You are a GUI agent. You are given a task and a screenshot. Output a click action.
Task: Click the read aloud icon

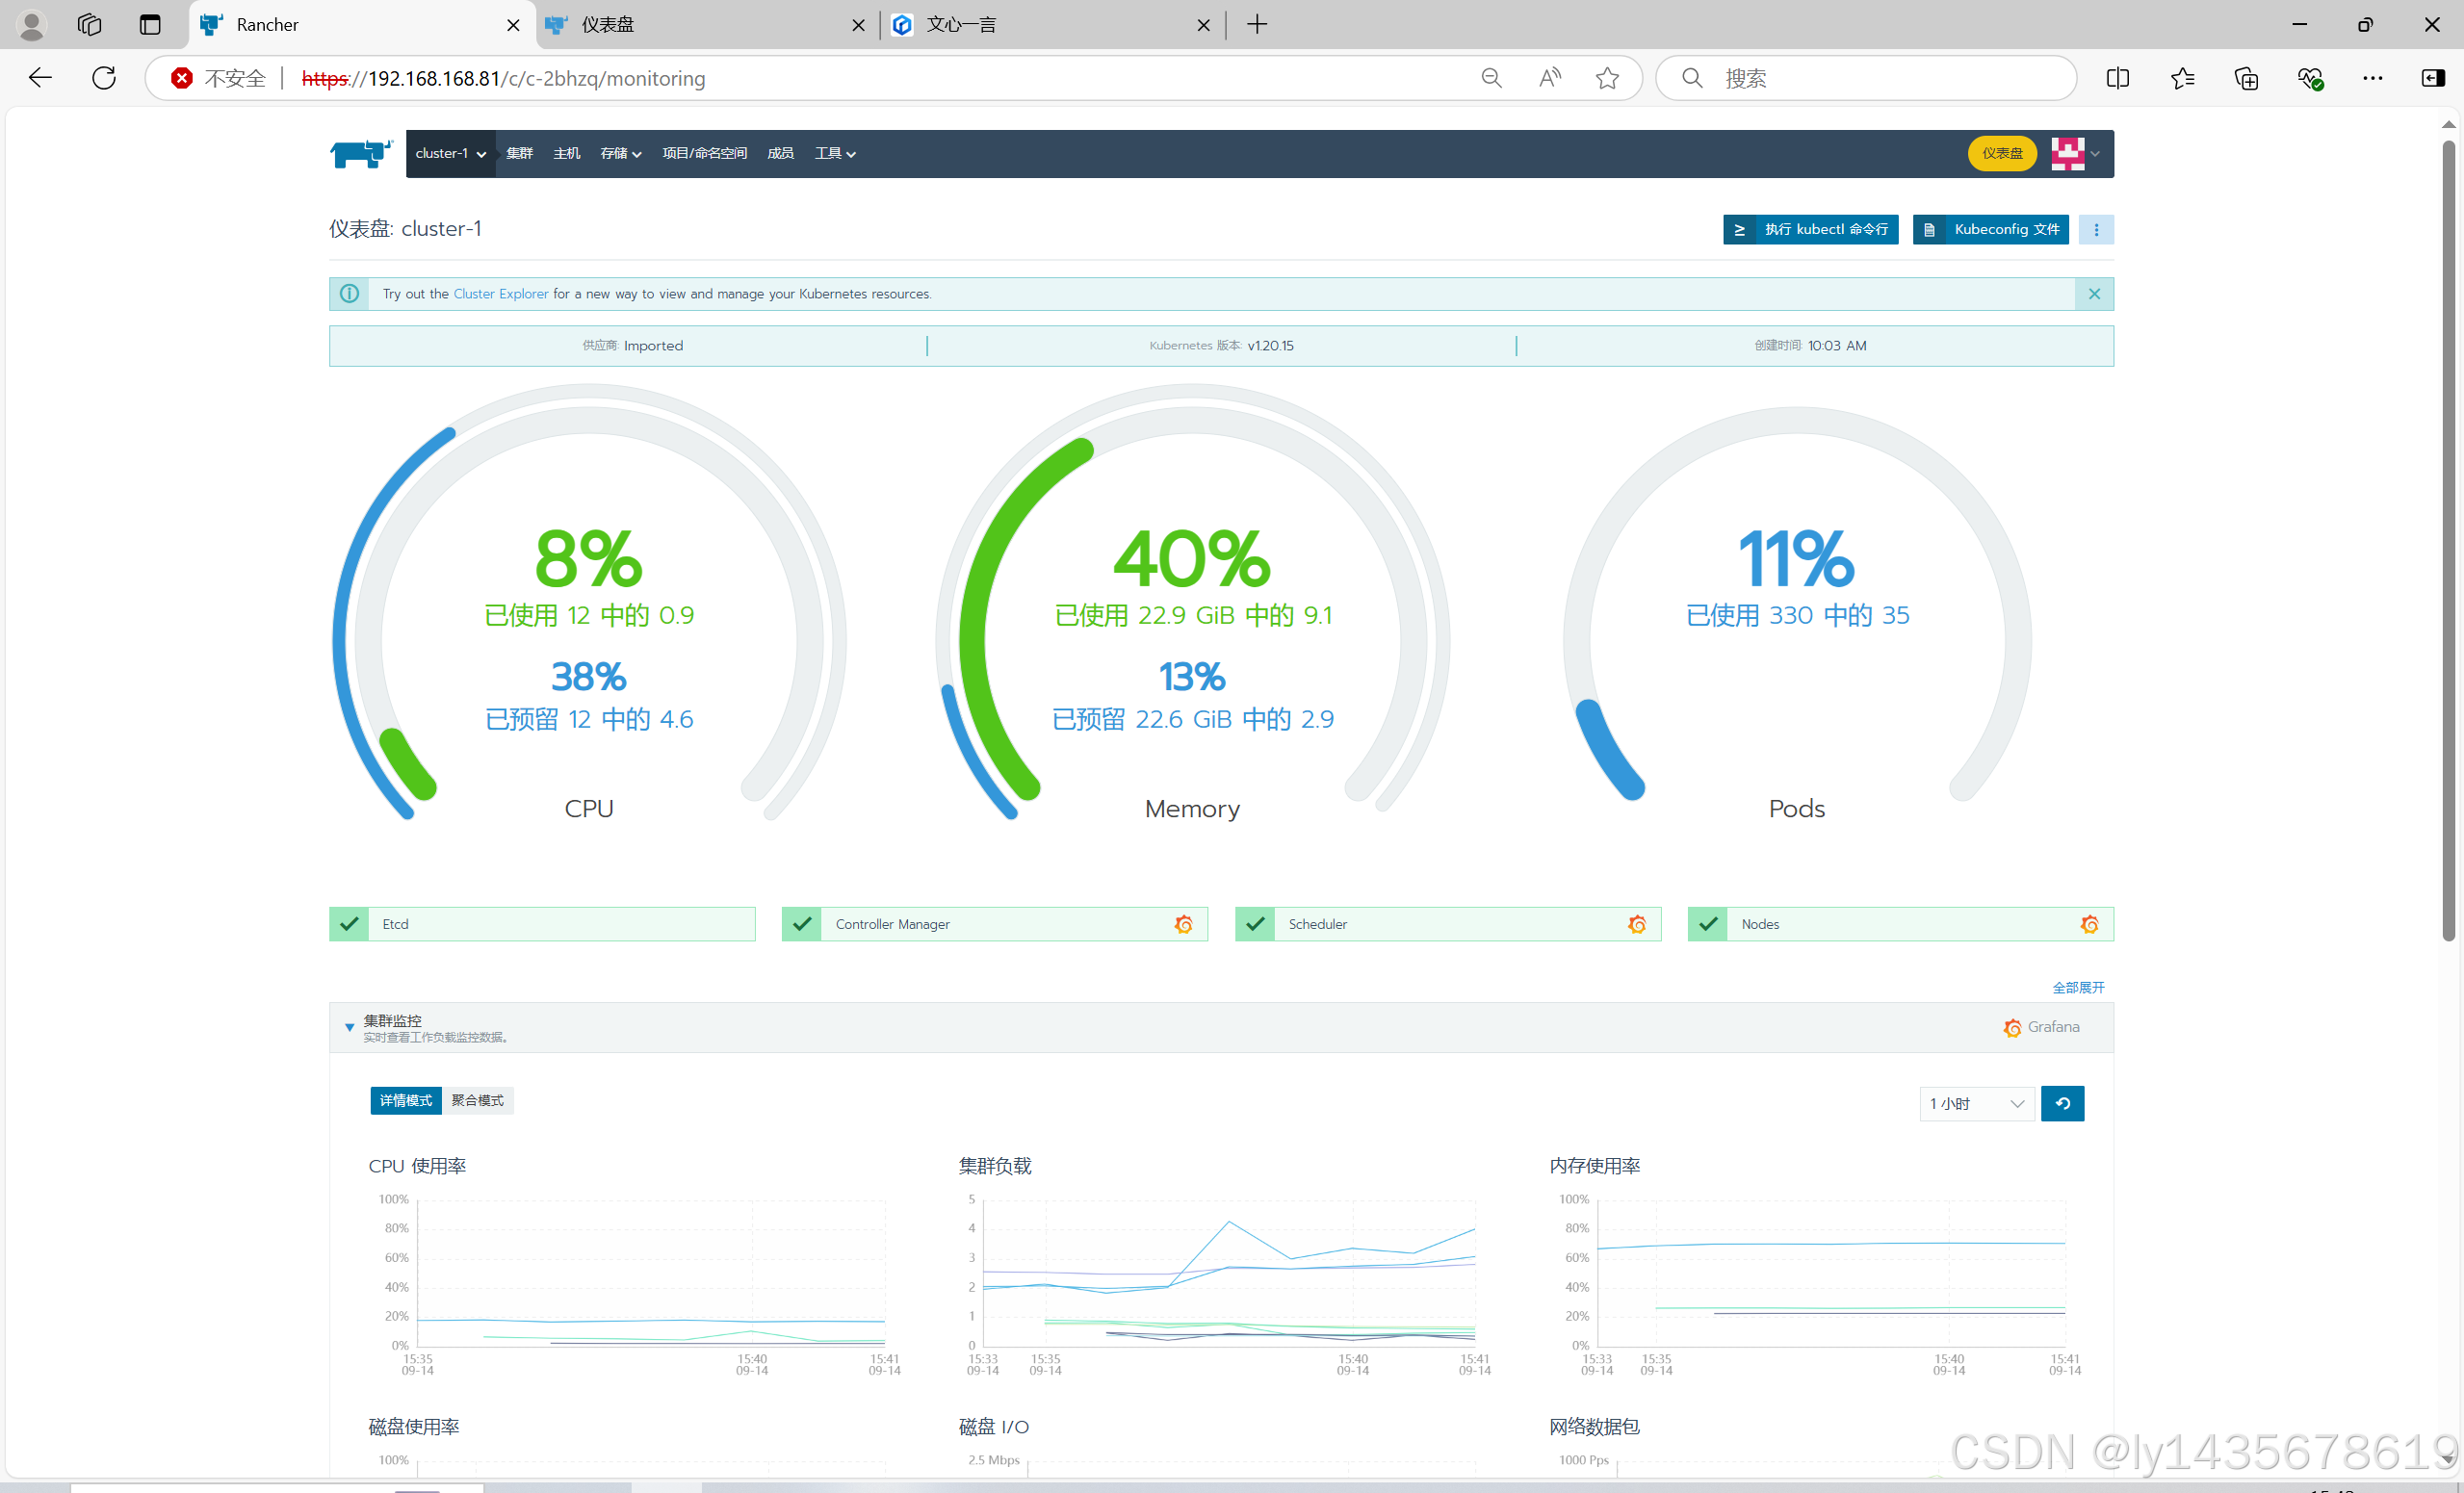[x=1549, y=78]
